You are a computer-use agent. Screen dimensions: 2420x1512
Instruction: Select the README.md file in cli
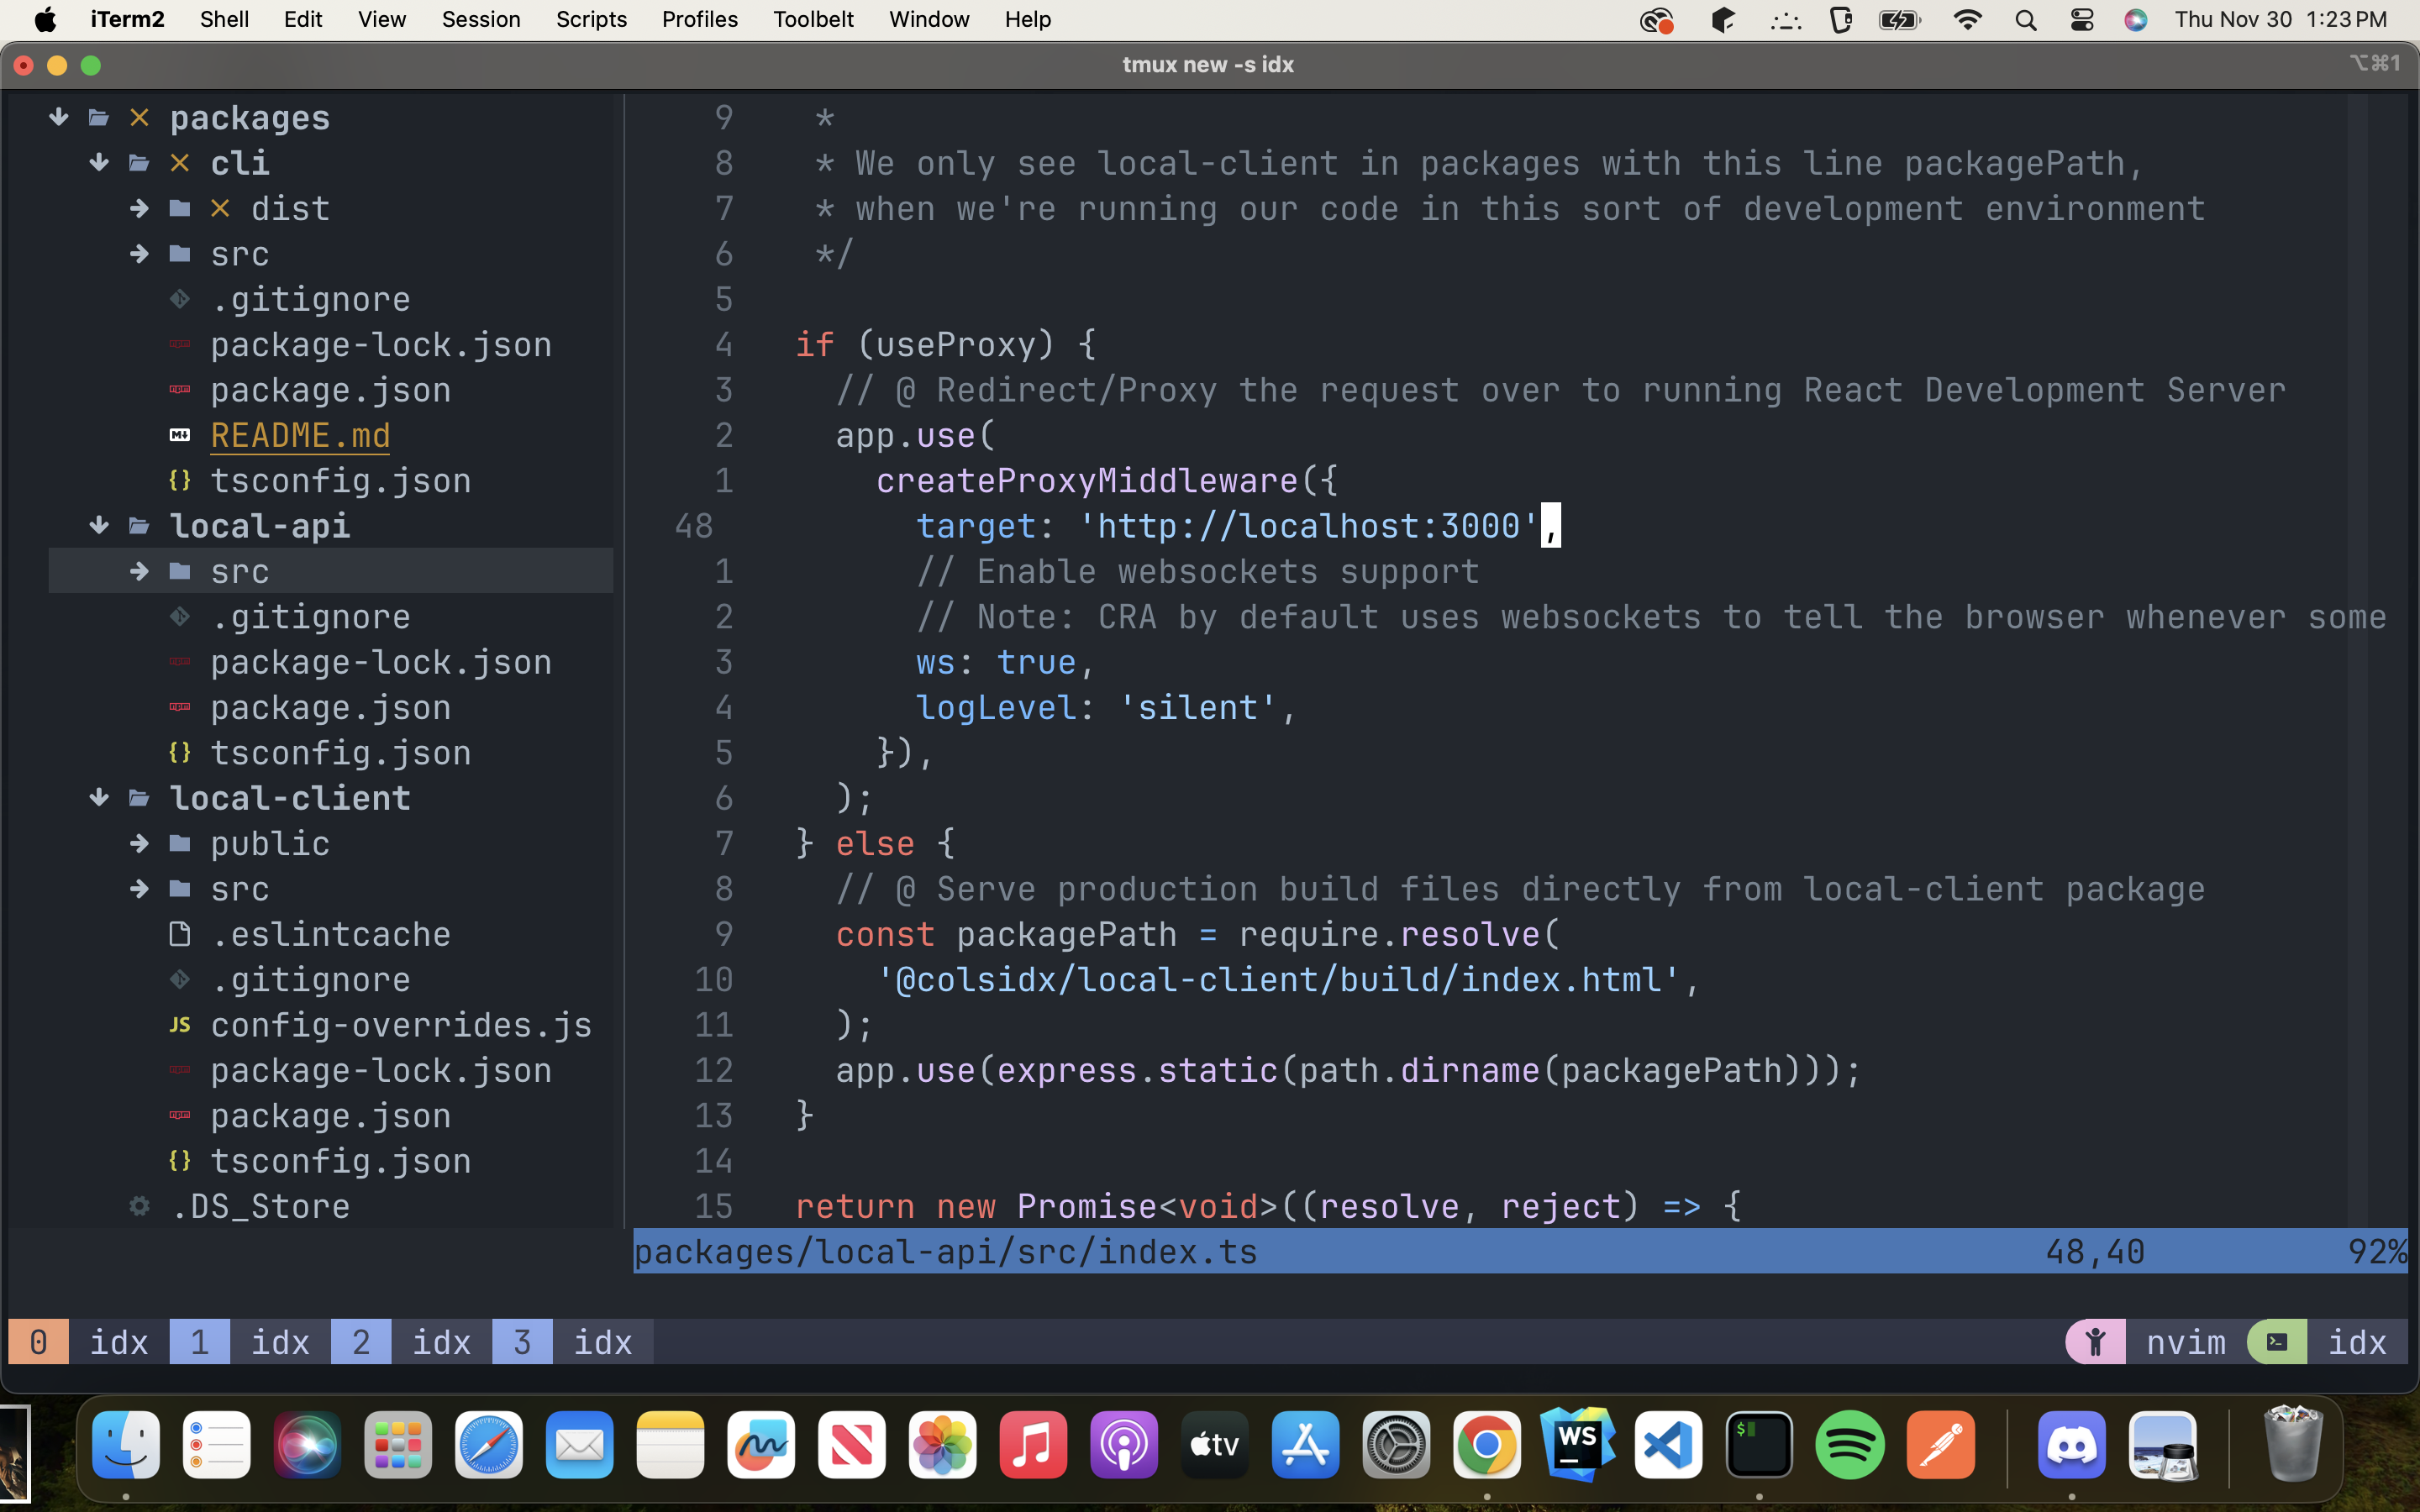coord(300,435)
